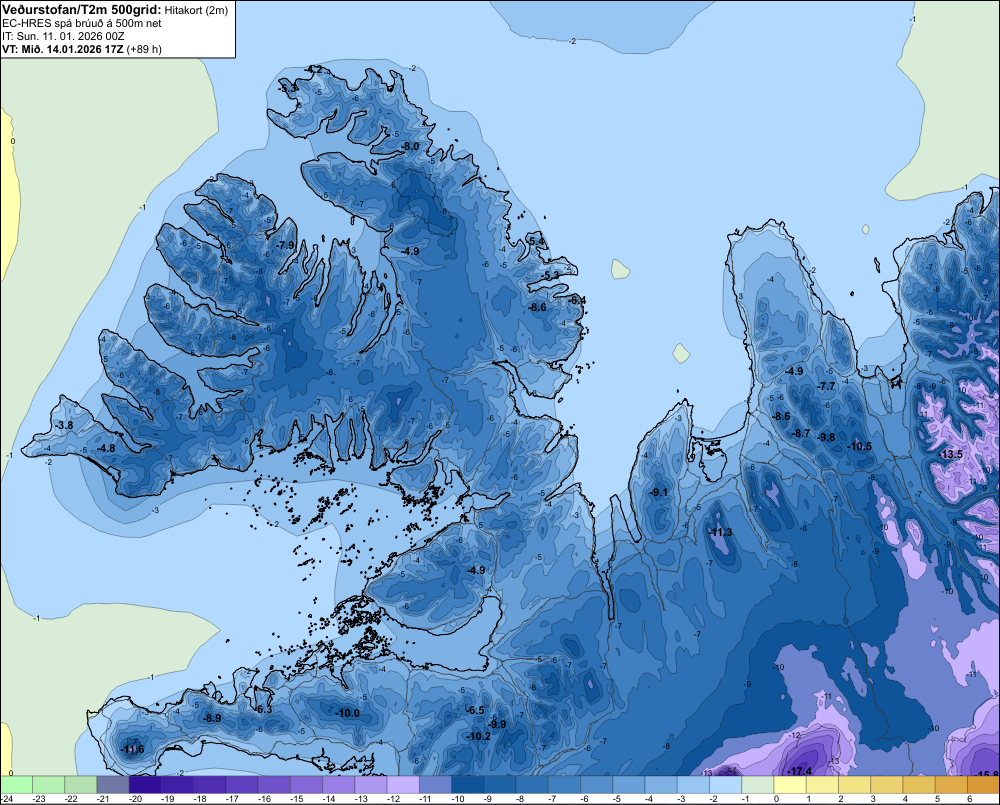The width and height of the screenshot is (1000, 805).
Task: Click the western reading -3.8
Action: tap(64, 425)
